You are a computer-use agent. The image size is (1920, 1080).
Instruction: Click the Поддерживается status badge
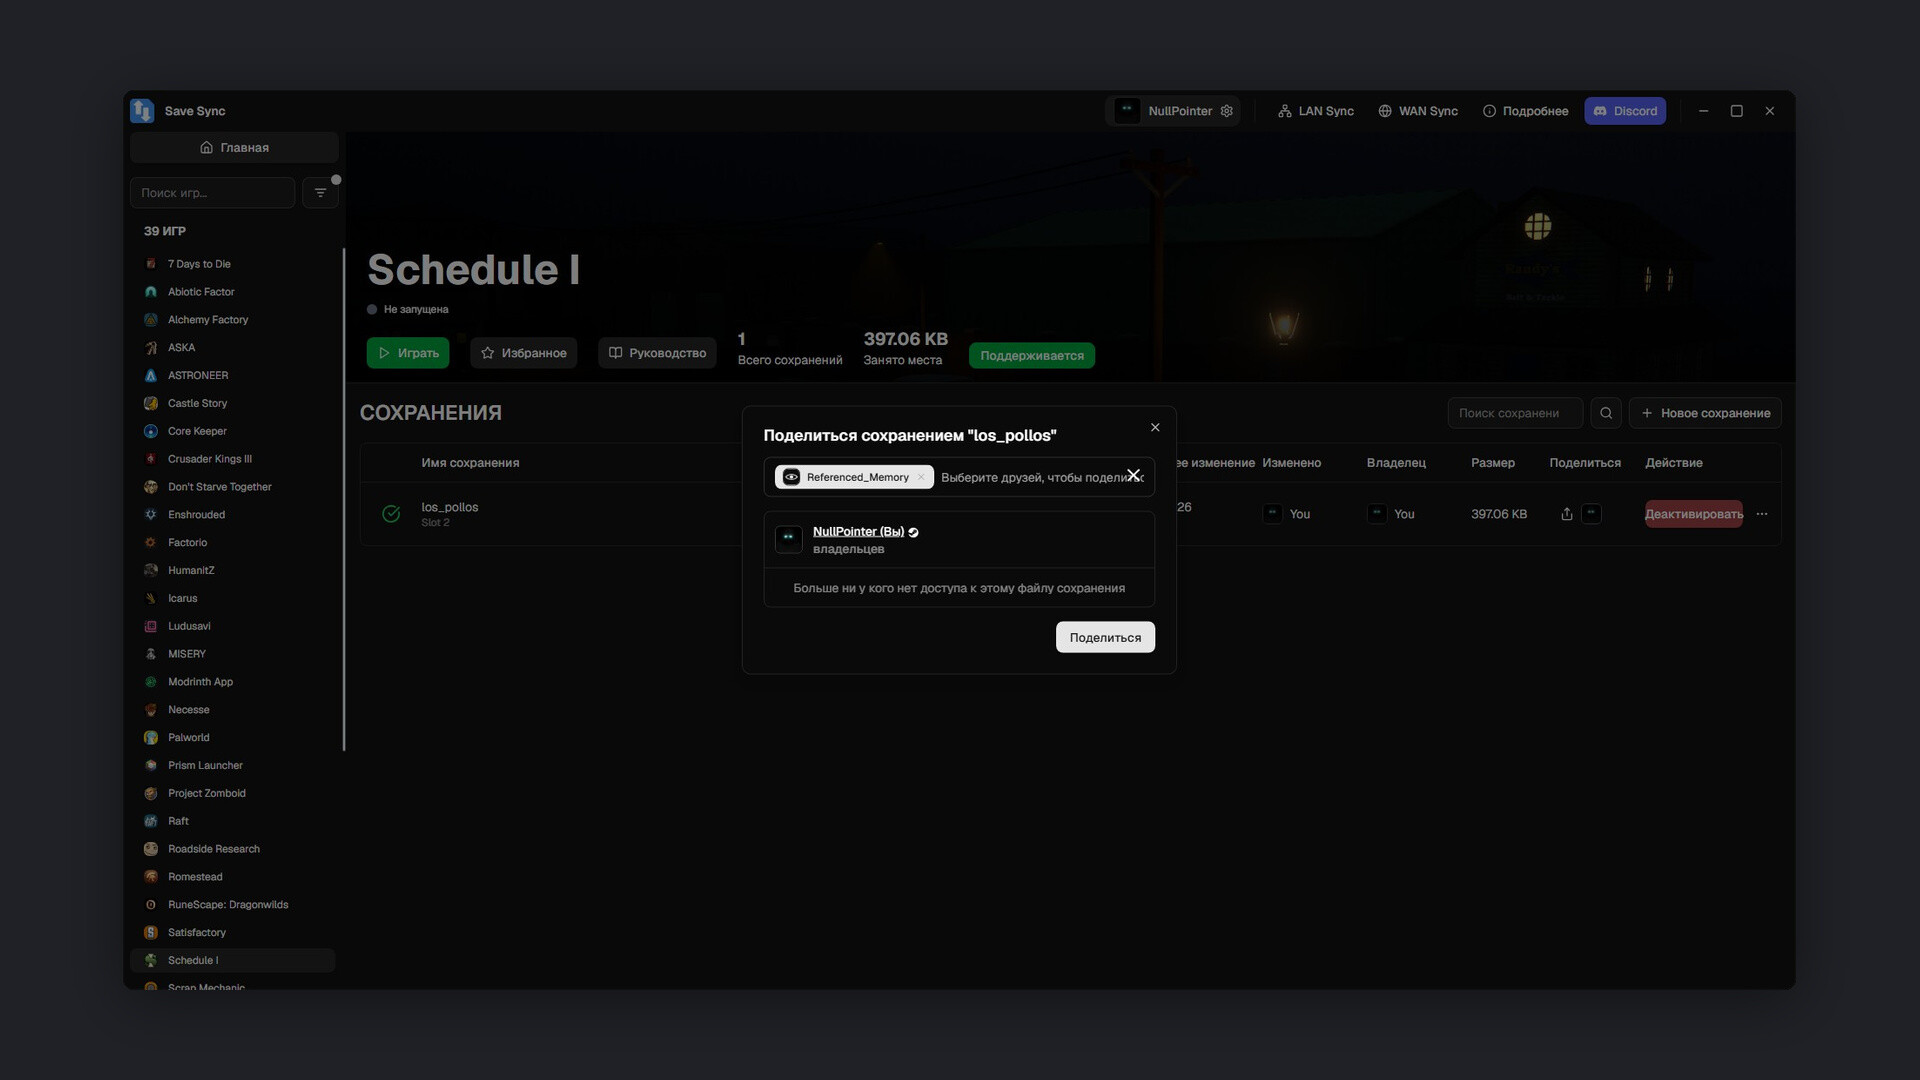point(1032,356)
